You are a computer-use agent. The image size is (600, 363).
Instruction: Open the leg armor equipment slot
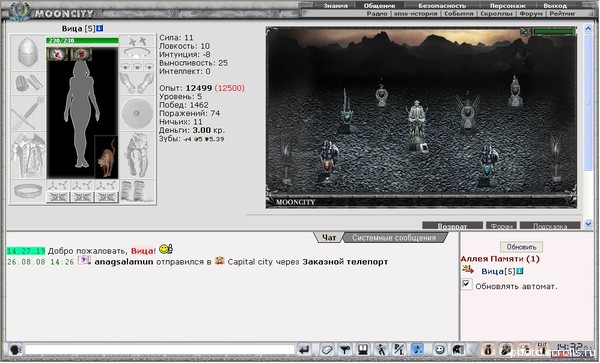click(137, 155)
